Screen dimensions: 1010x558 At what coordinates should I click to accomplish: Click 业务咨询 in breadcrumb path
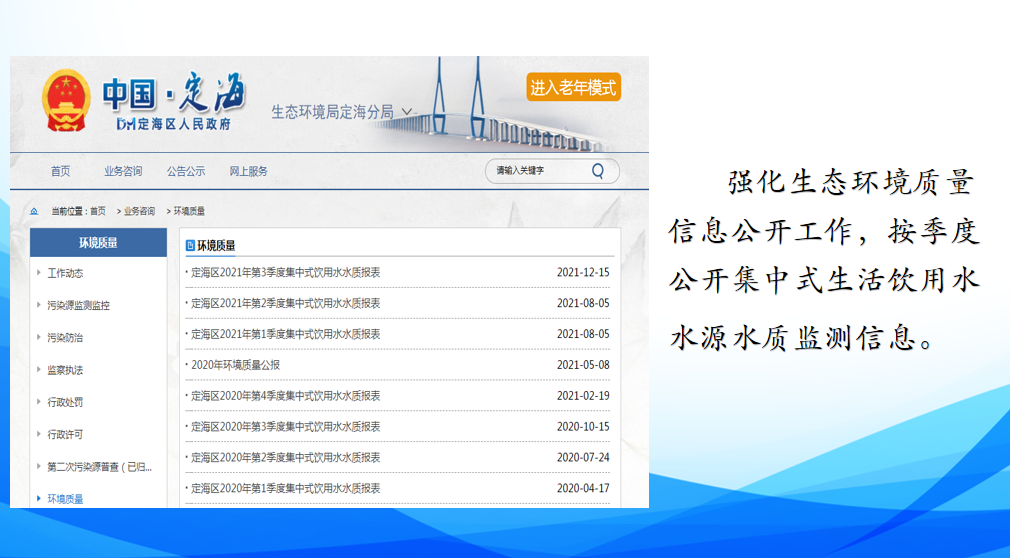coord(139,212)
